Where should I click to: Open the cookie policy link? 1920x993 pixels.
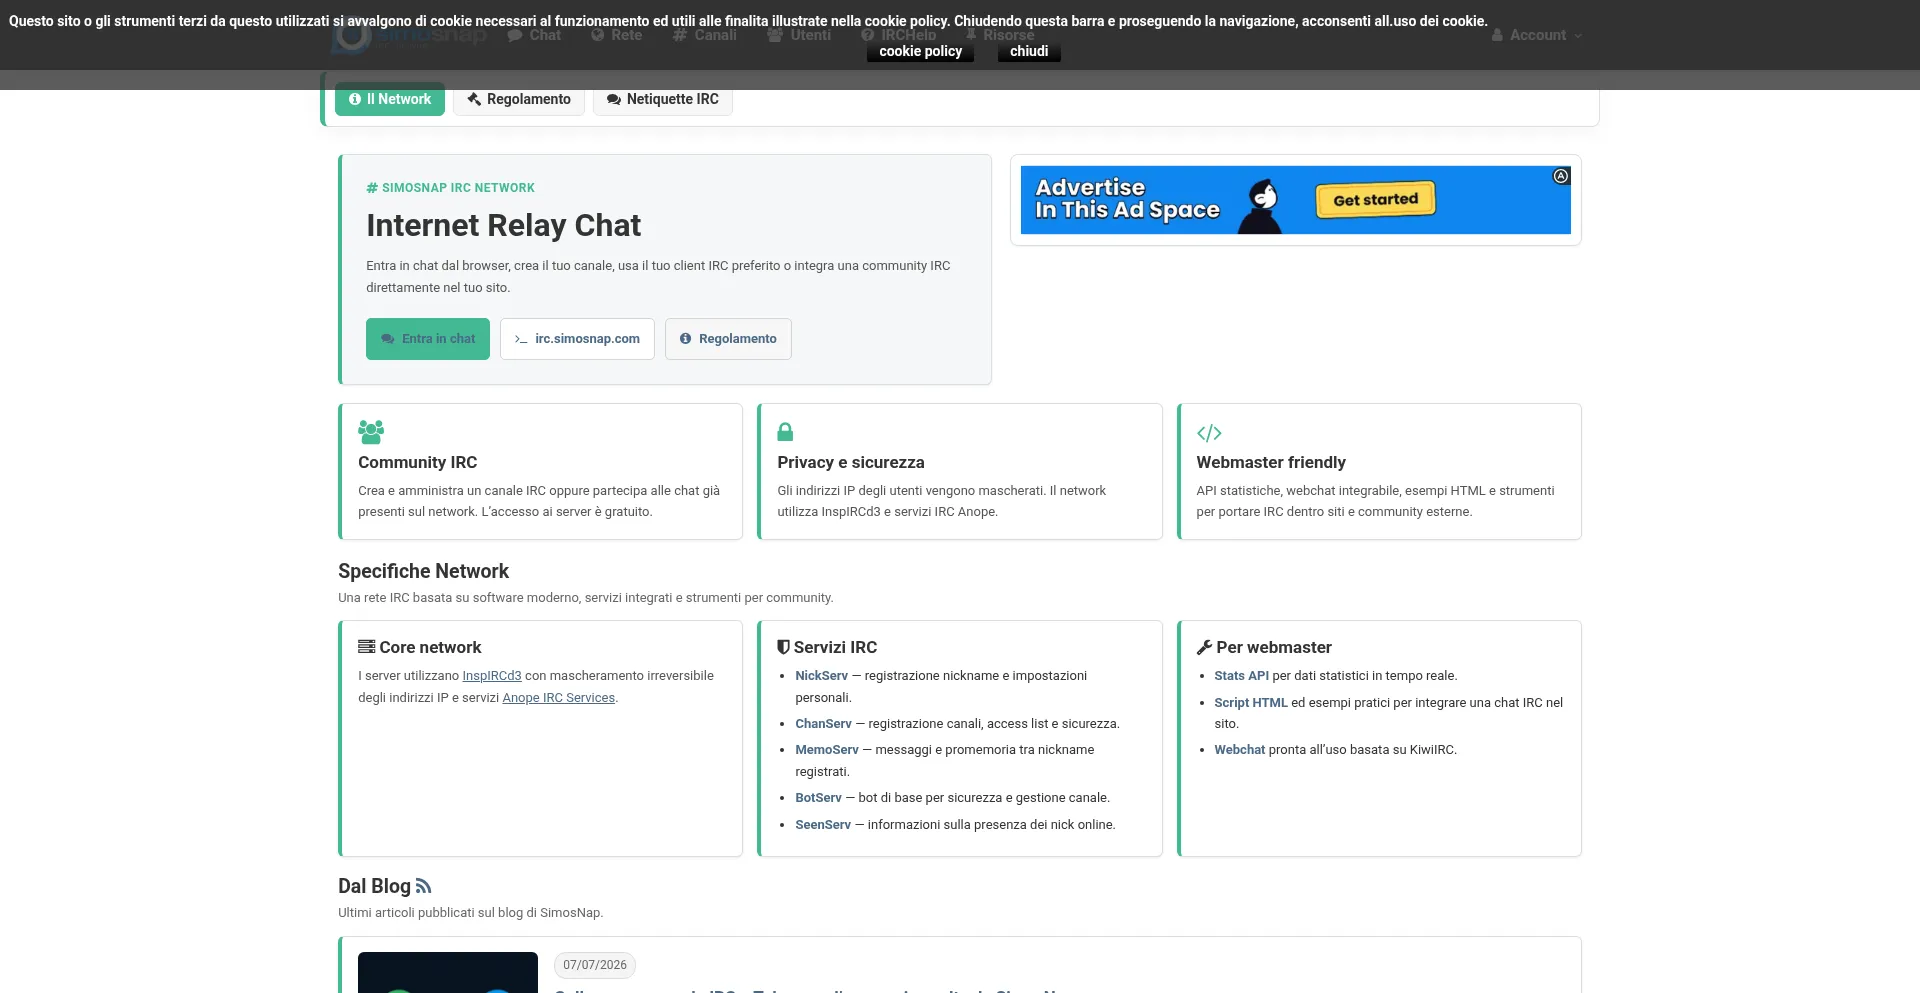920,51
